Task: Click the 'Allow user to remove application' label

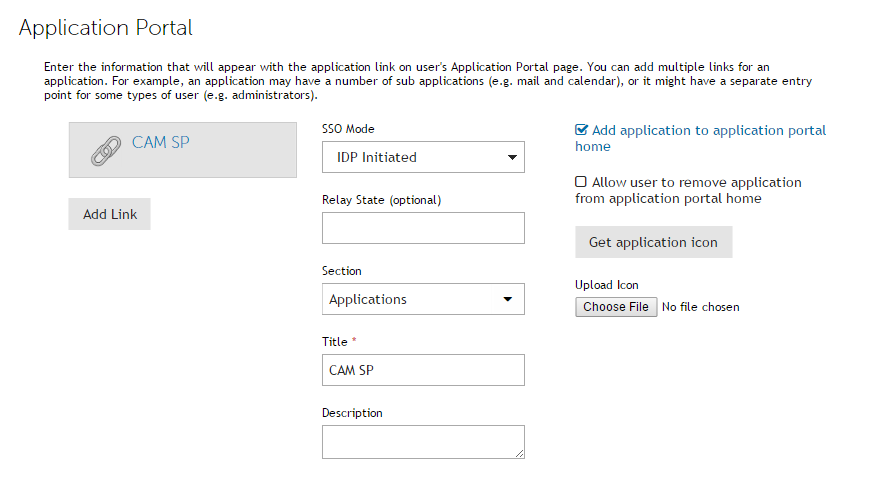Action: [688, 190]
